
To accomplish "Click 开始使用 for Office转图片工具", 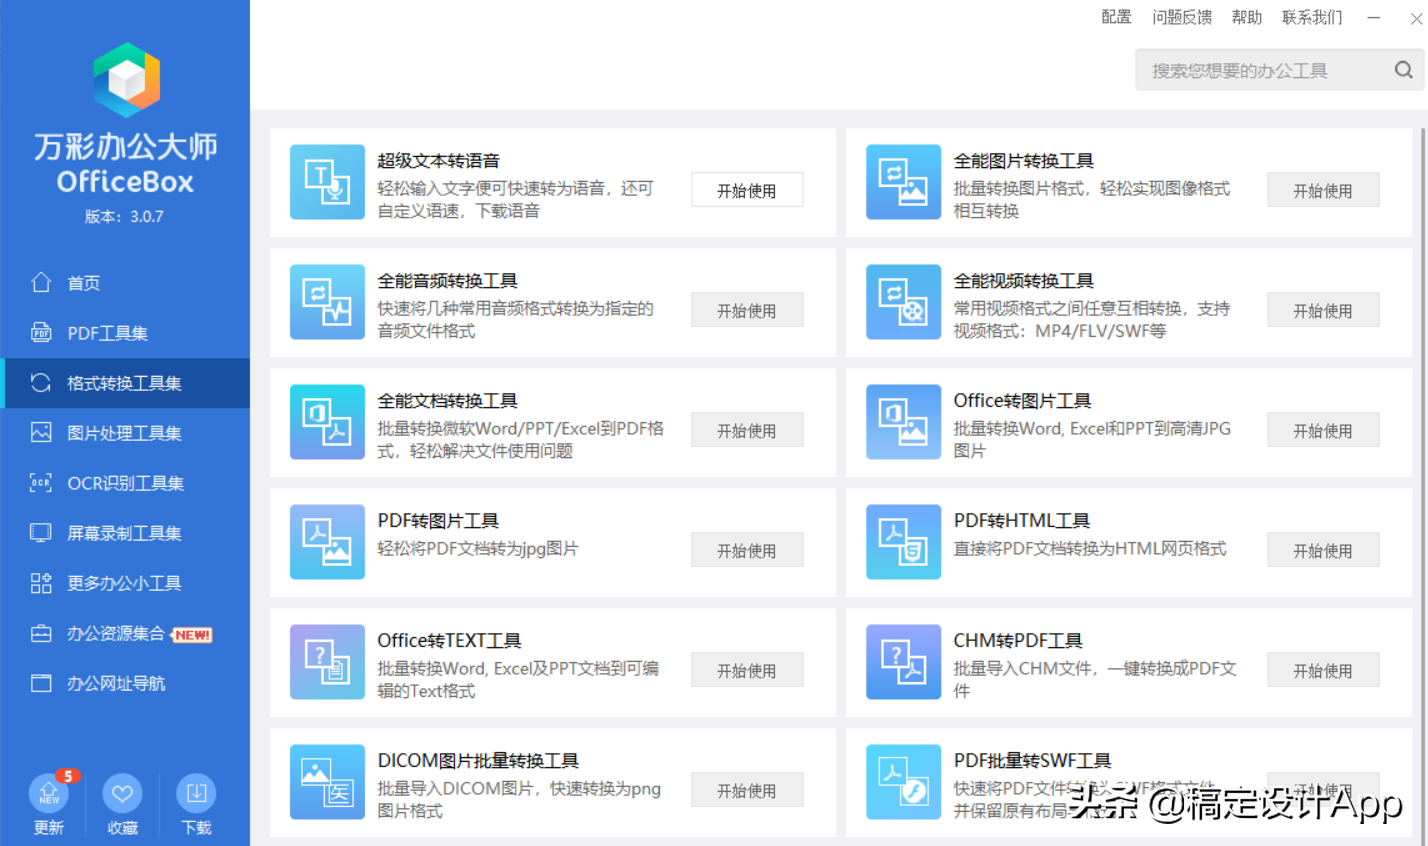I will point(1323,430).
